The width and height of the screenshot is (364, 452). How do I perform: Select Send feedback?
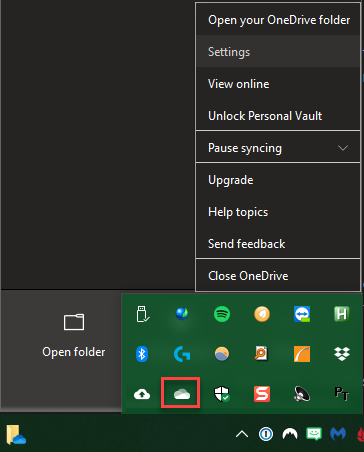[278, 244]
